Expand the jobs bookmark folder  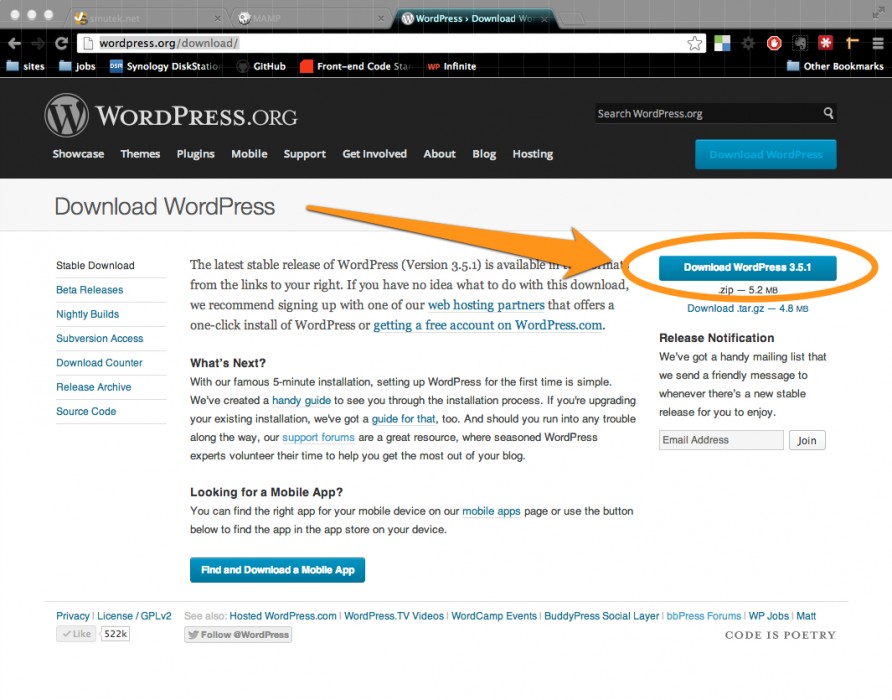[77, 67]
